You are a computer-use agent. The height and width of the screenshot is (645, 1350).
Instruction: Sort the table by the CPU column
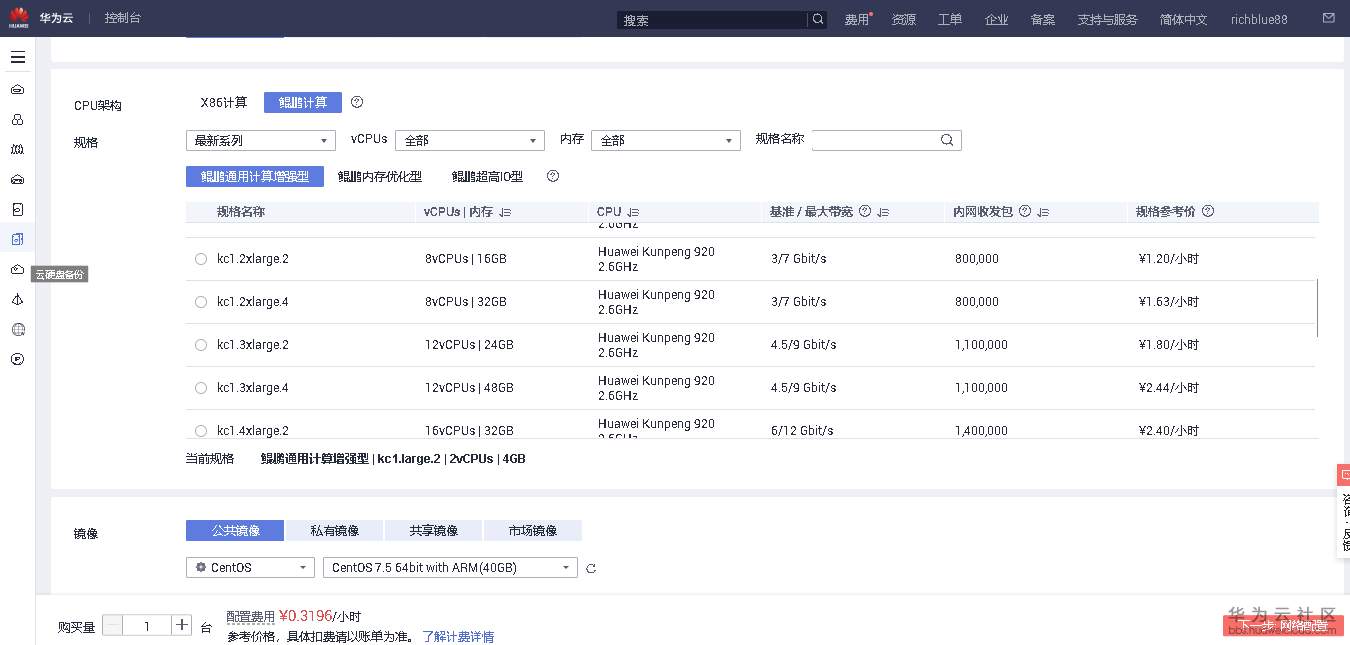coord(633,212)
